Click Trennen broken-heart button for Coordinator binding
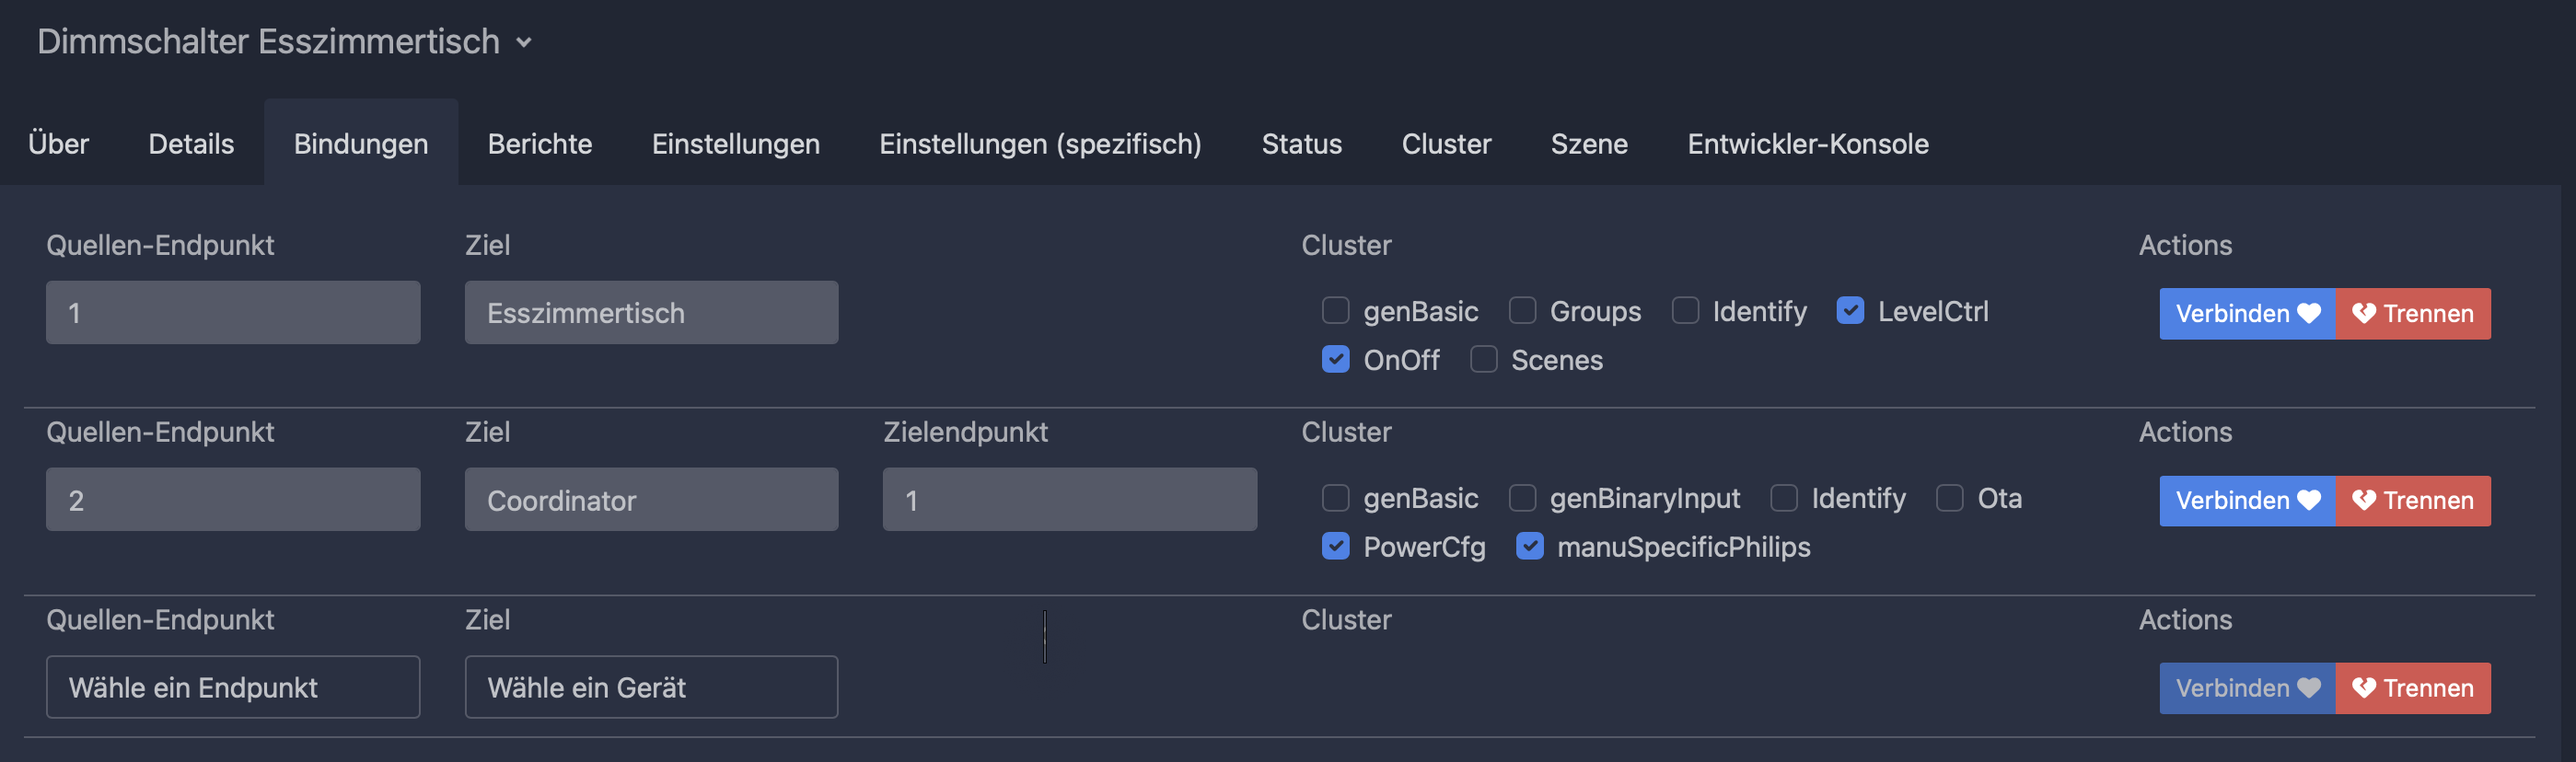 (x=2412, y=501)
